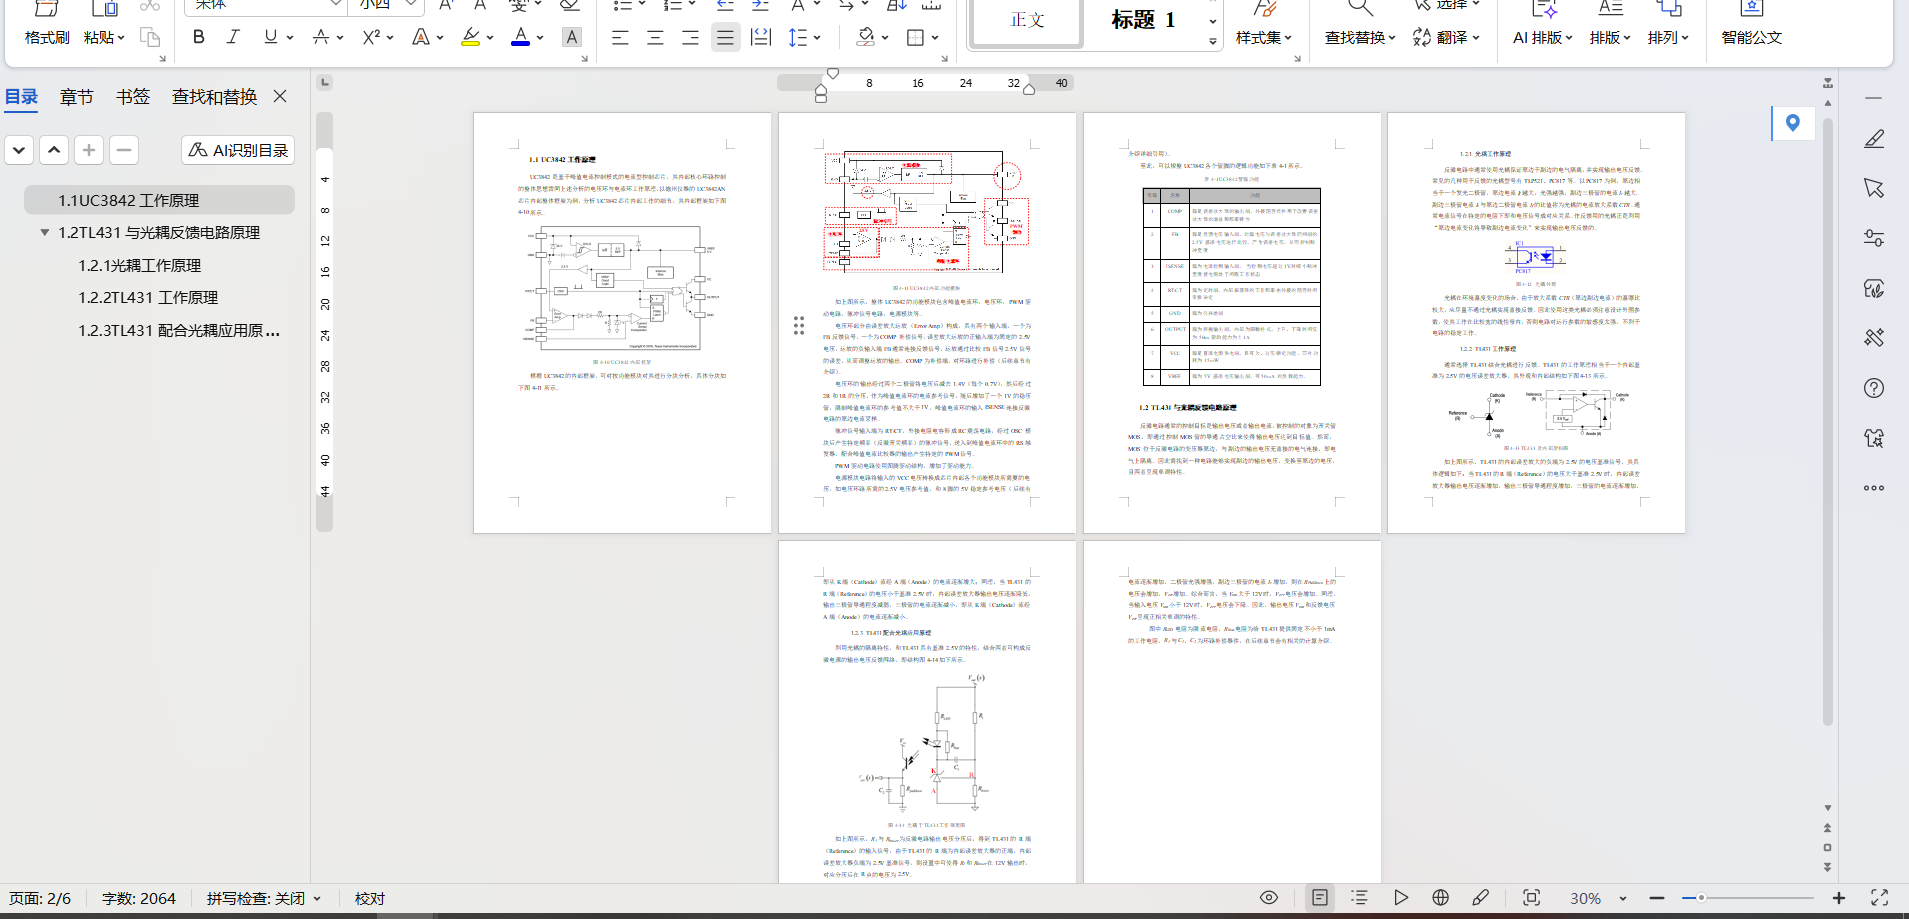Click the character shading icon

click(x=572, y=37)
